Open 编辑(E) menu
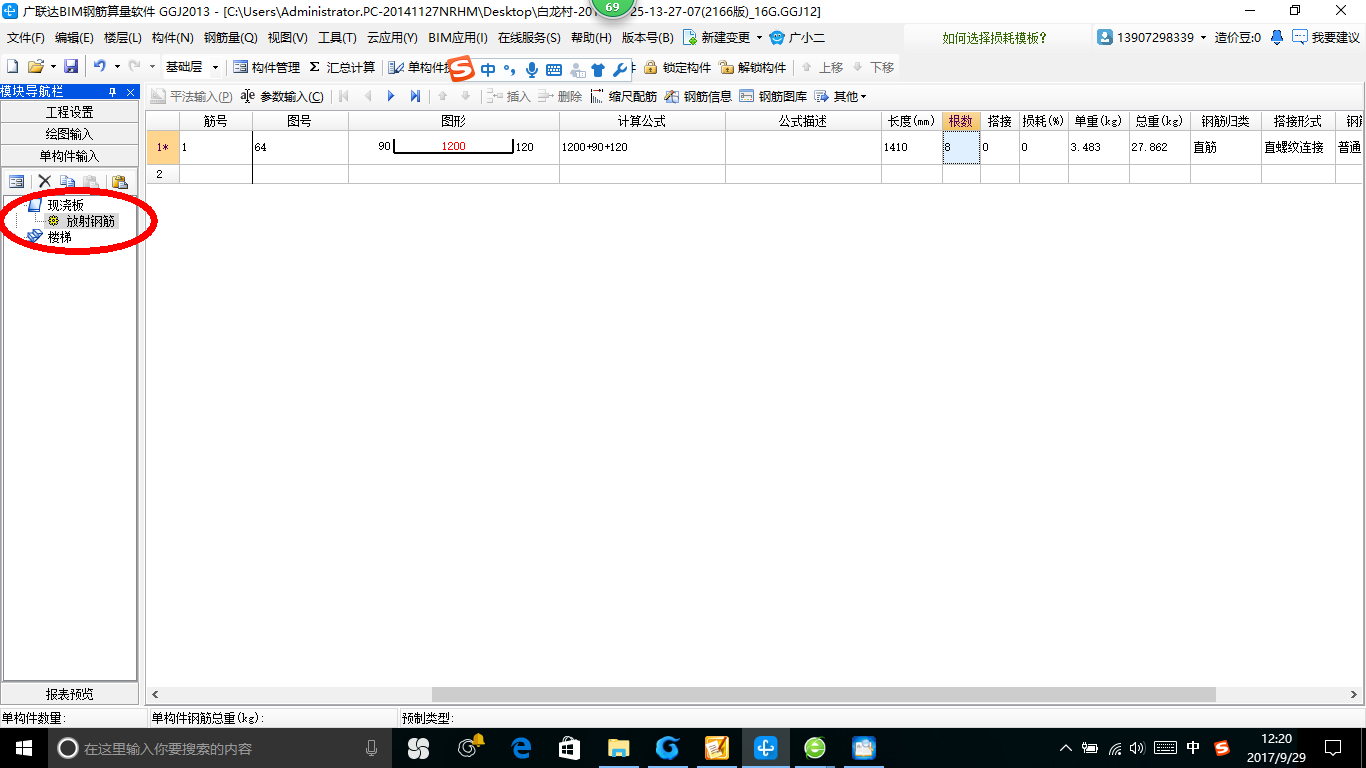 pos(74,38)
